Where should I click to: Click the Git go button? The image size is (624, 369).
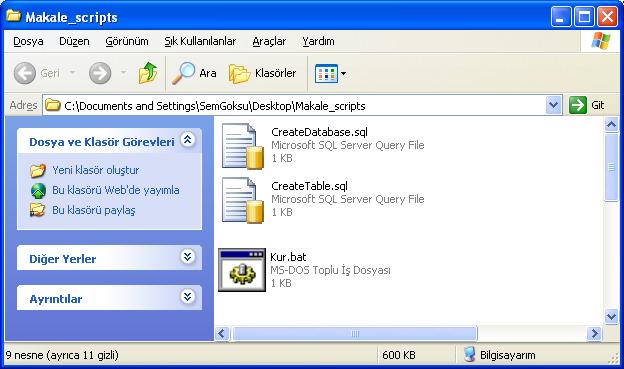(x=587, y=105)
